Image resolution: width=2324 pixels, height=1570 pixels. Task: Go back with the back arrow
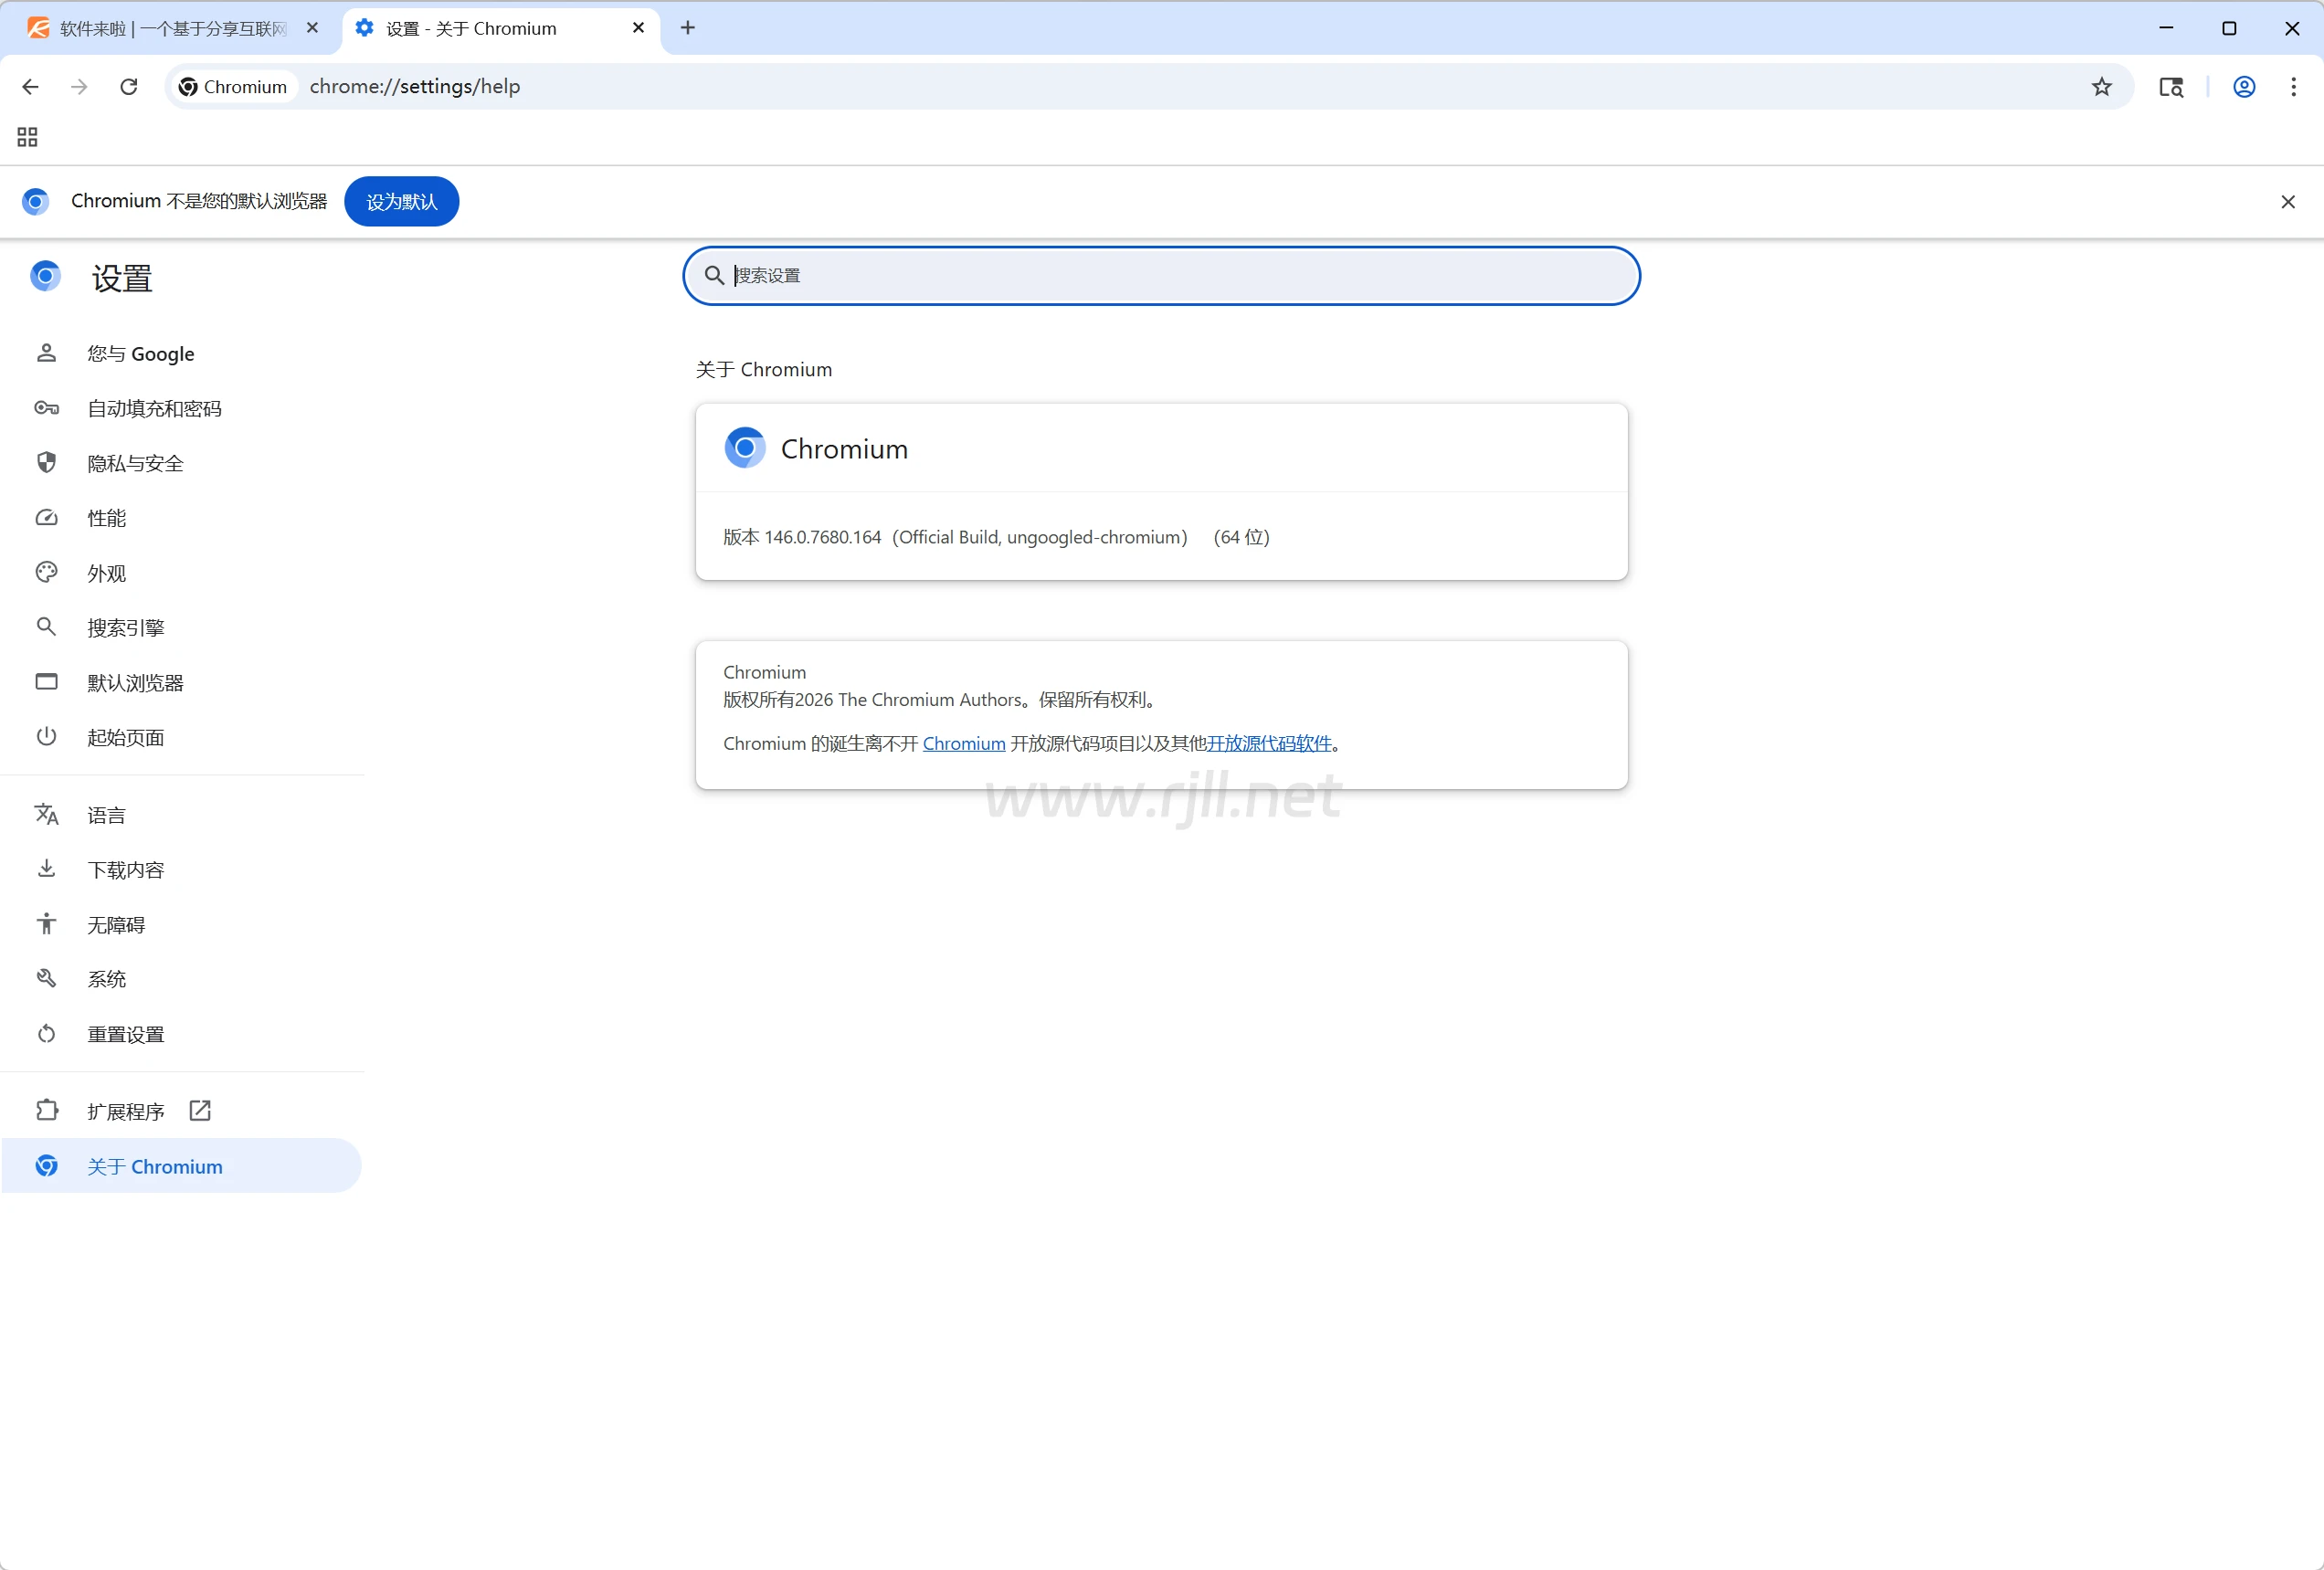pyautogui.click(x=31, y=87)
